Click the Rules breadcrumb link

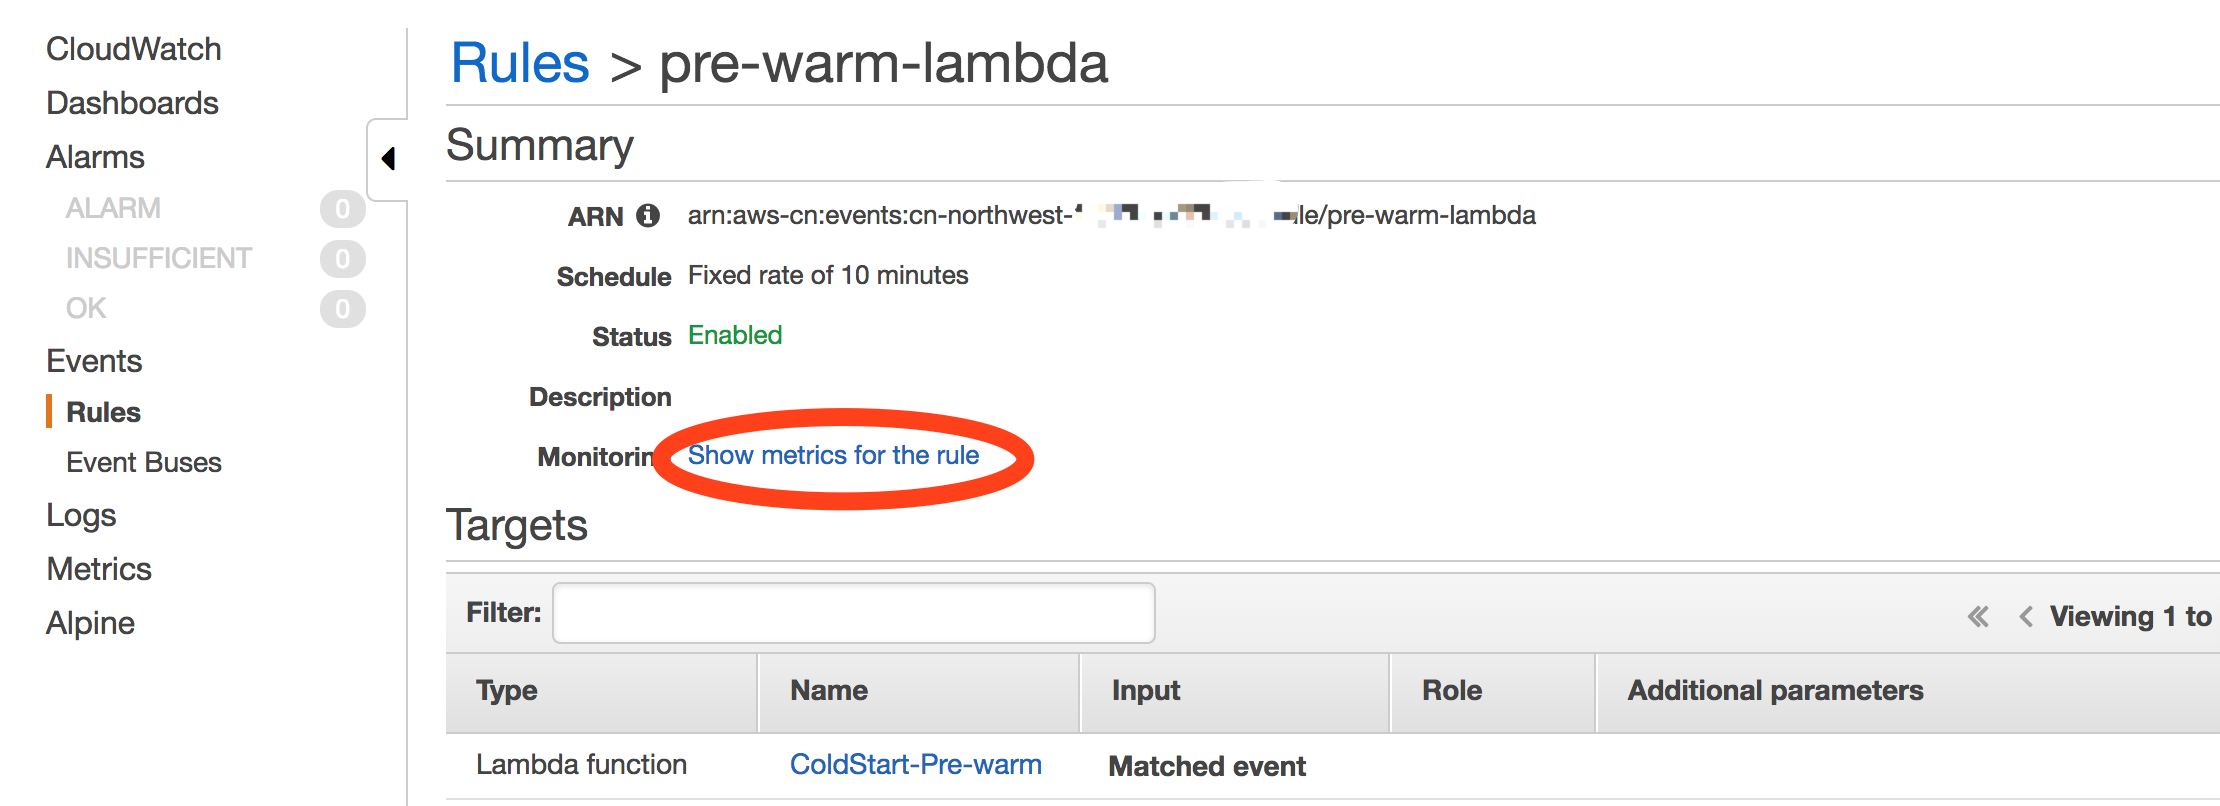(520, 63)
